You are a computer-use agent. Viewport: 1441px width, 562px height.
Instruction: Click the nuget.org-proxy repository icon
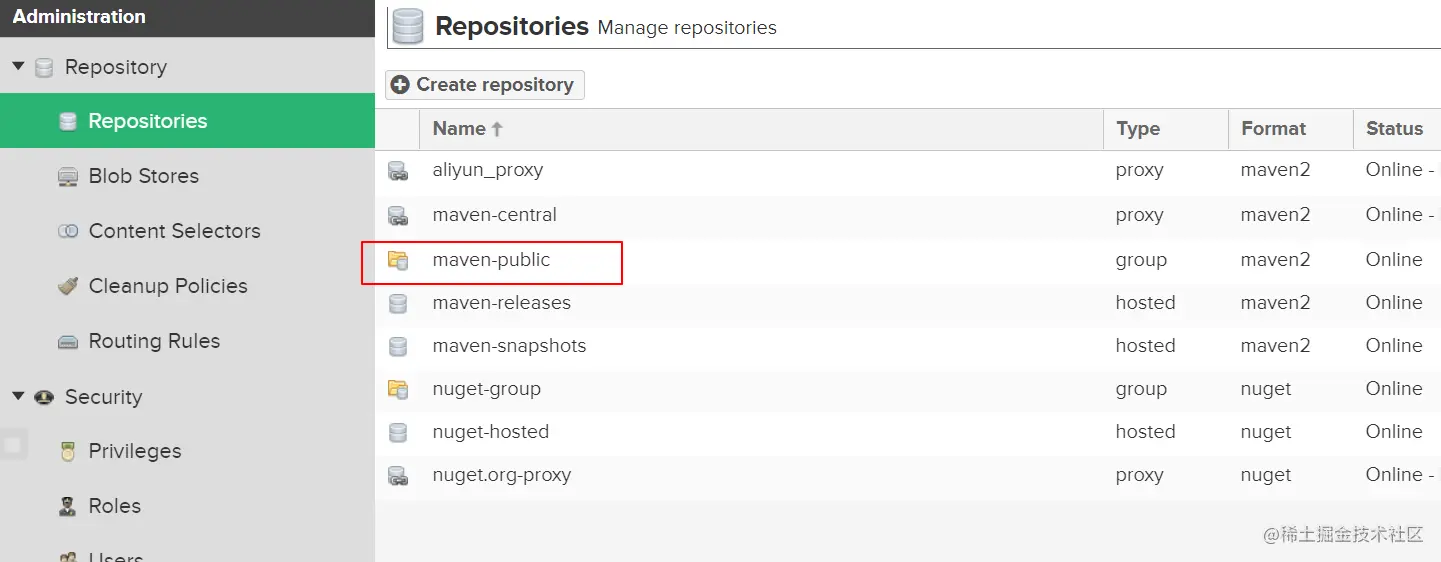(x=398, y=476)
